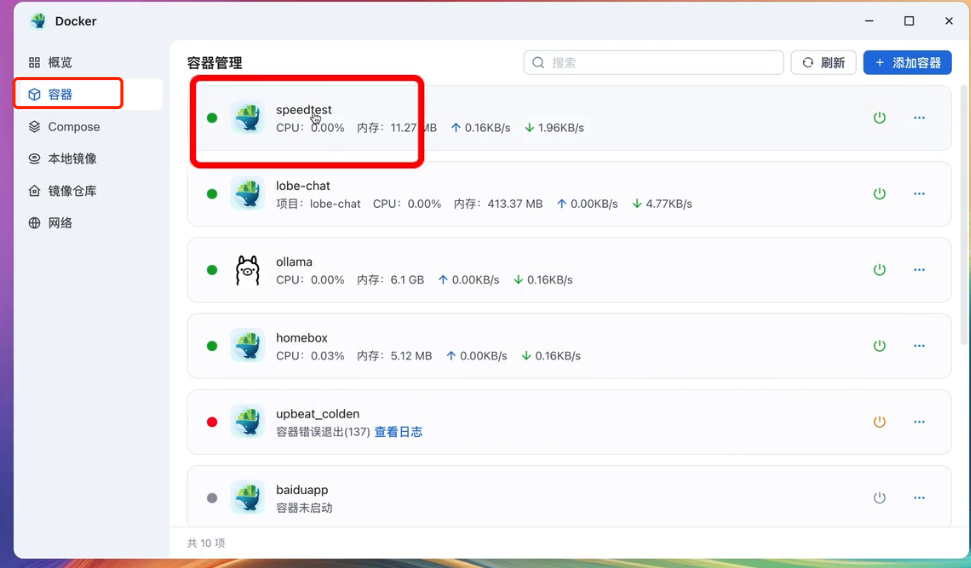
Task: Select the baiduapp container name
Action: pyautogui.click(x=302, y=490)
